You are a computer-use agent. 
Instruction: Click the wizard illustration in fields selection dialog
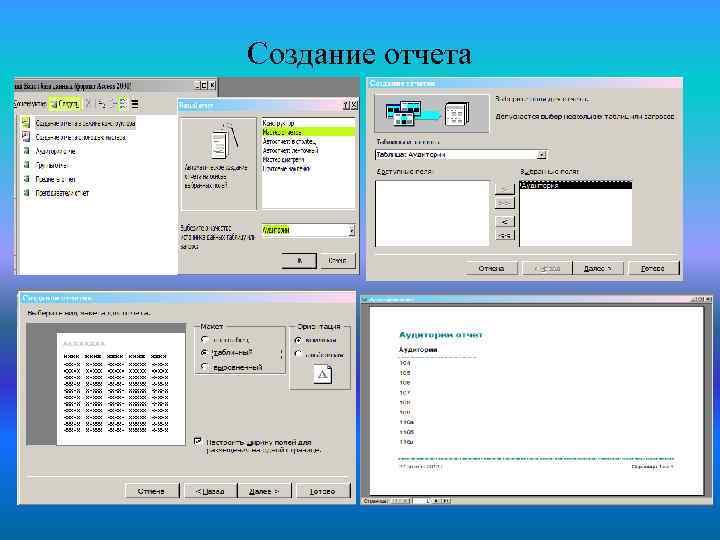tap(432, 113)
